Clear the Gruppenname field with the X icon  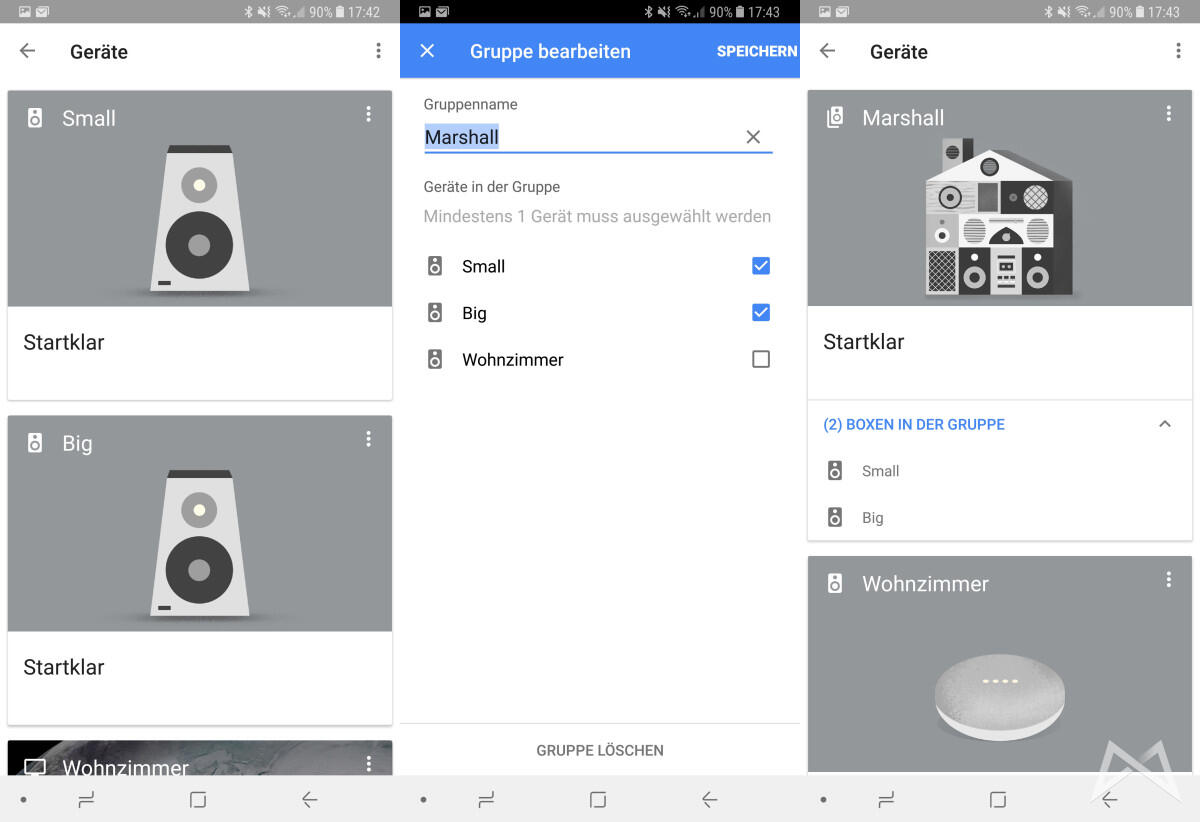(753, 137)
